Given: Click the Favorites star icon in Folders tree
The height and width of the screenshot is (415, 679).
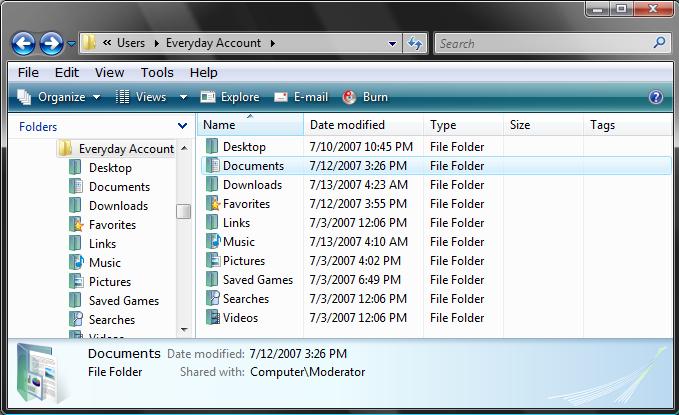Looking at the screenshot, I should (x=76, y=224).
